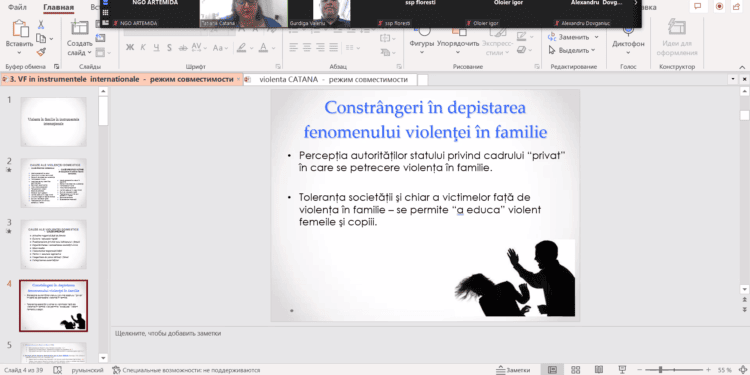Toggle italic formatting with the К button
Viewport: 750px width, 375px height.
[143, 48]
